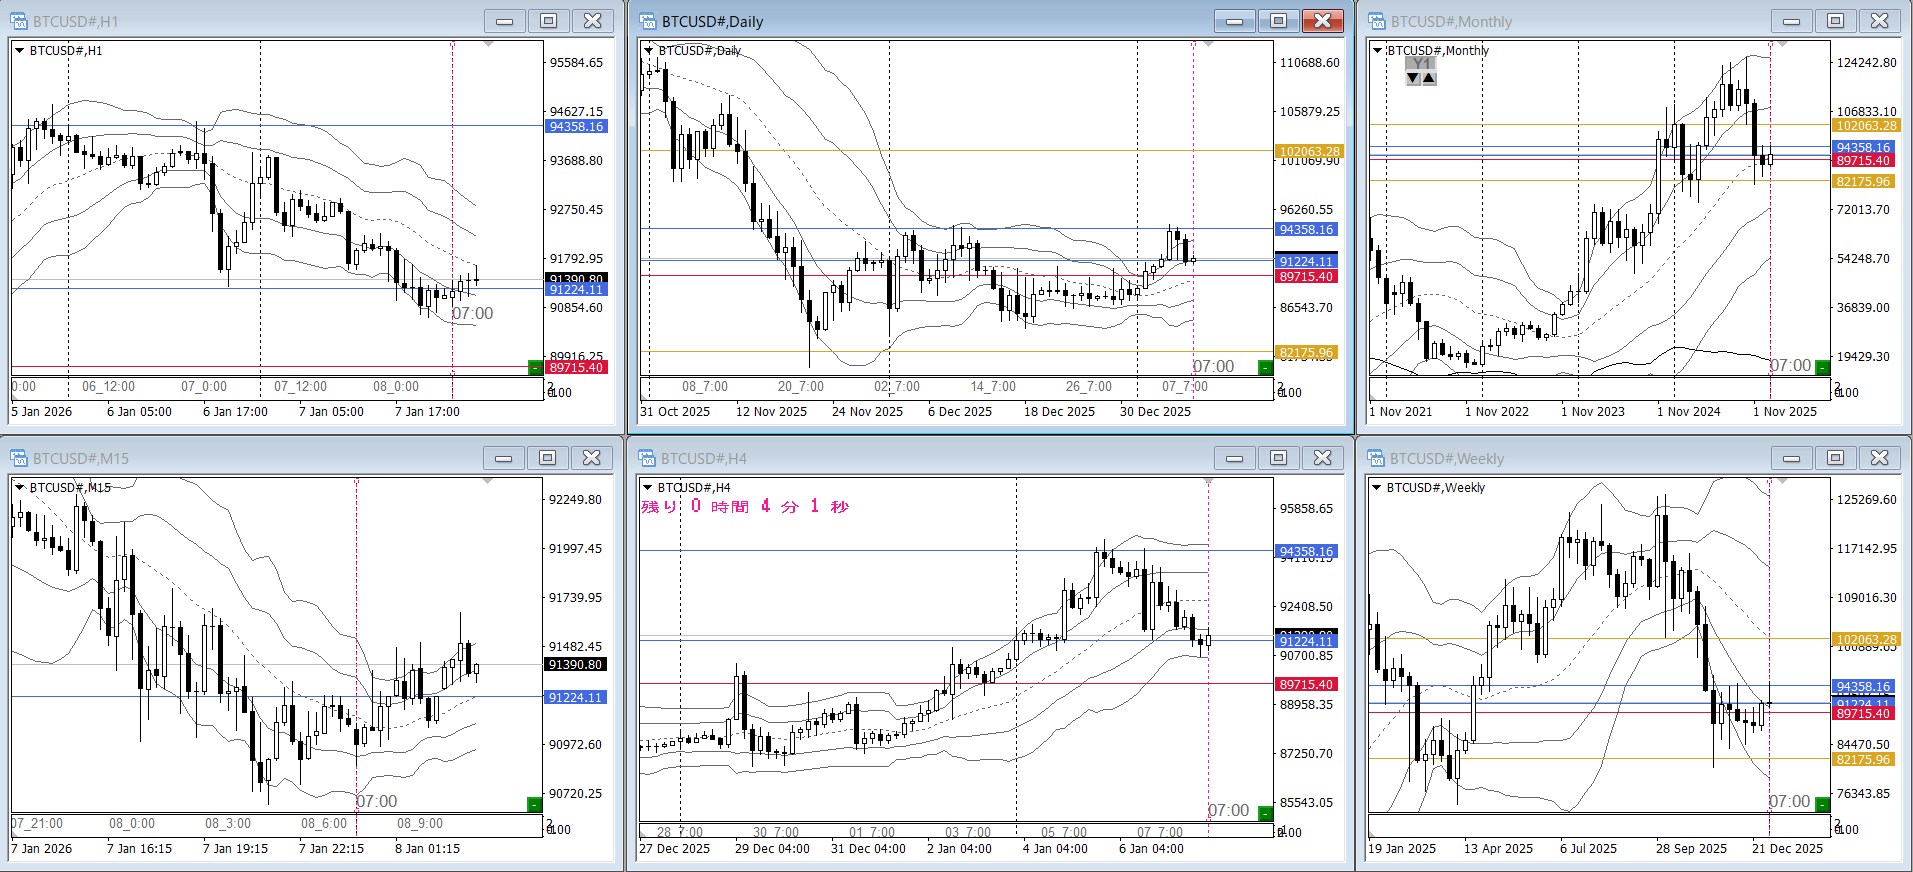Click the chart icon in BTCUSD#,Monthly title bar

click(1377, 21)
